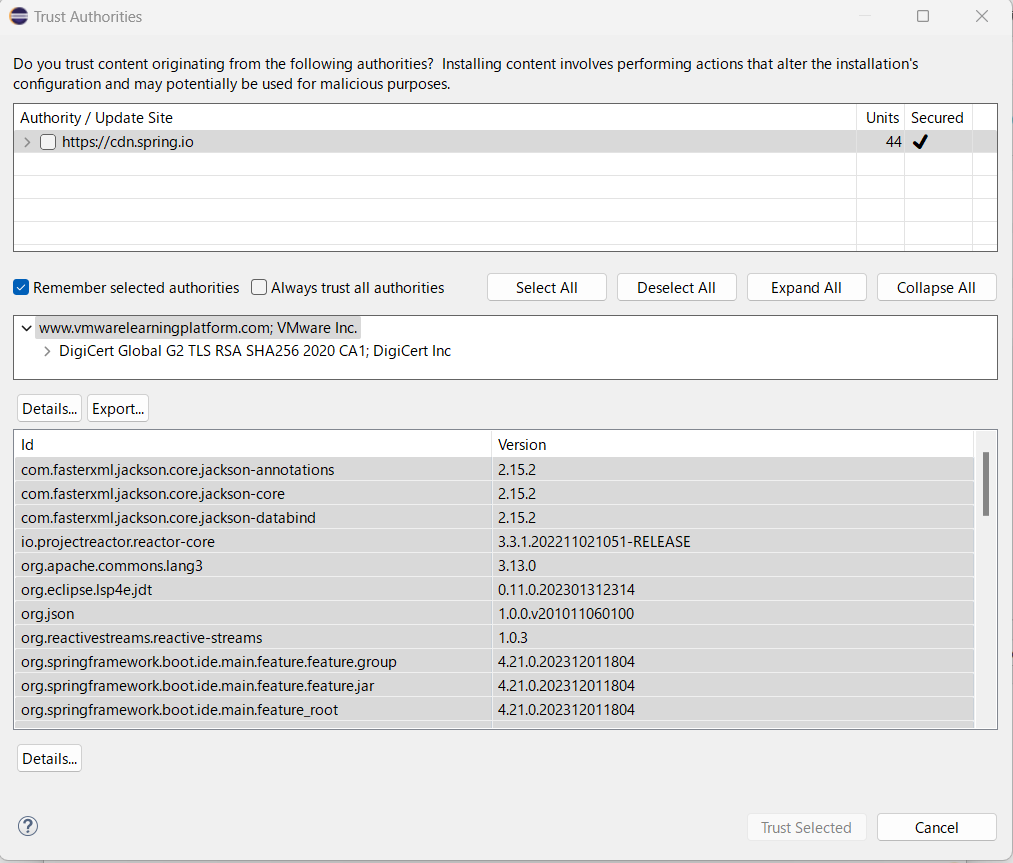Disable Remember selected authorities
Viewport: 1013px width, 863px height.
click(20, 287)
